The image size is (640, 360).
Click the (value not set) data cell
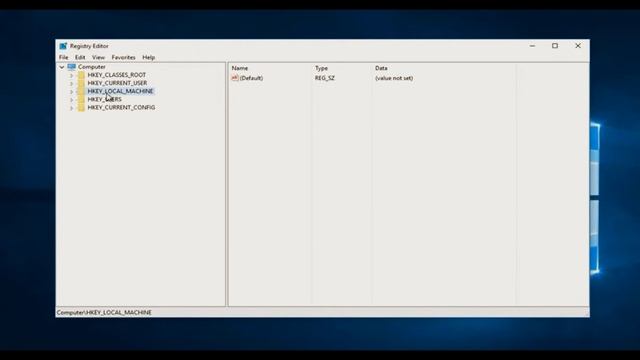[x=394, y=78]
